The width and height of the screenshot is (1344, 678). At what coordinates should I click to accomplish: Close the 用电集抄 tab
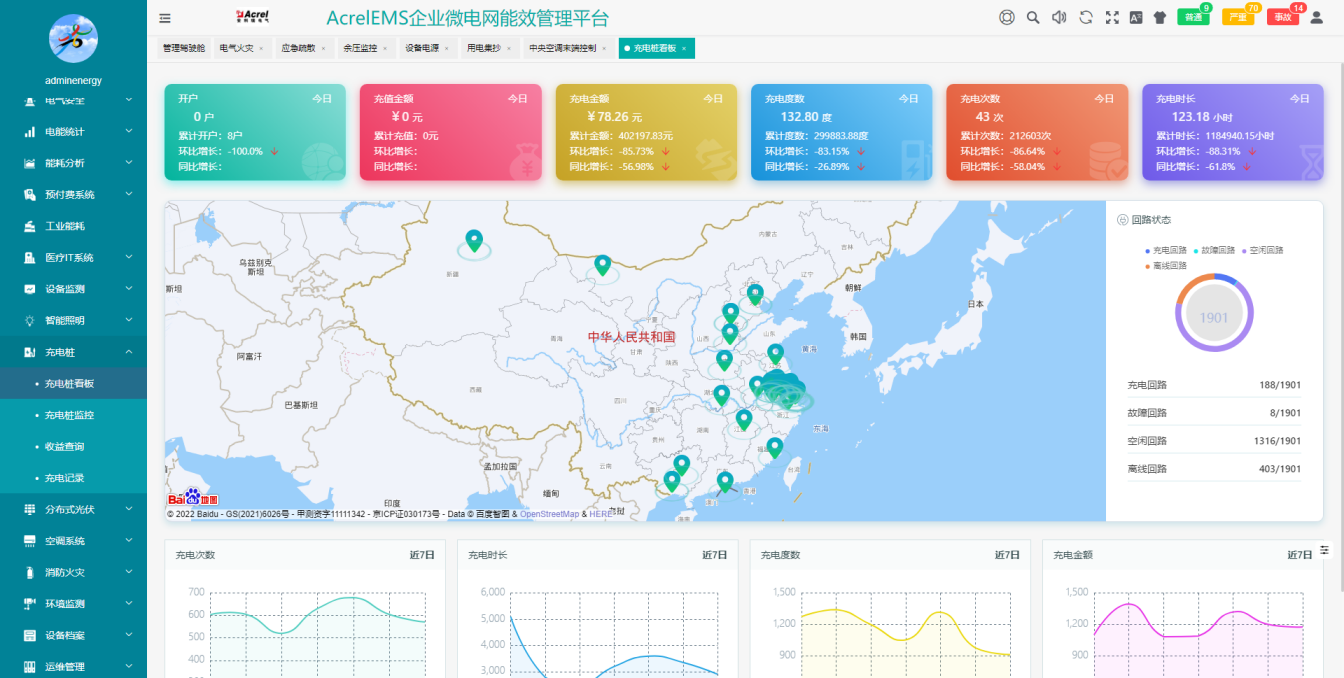pyautogui.click(x=508, y=48)
